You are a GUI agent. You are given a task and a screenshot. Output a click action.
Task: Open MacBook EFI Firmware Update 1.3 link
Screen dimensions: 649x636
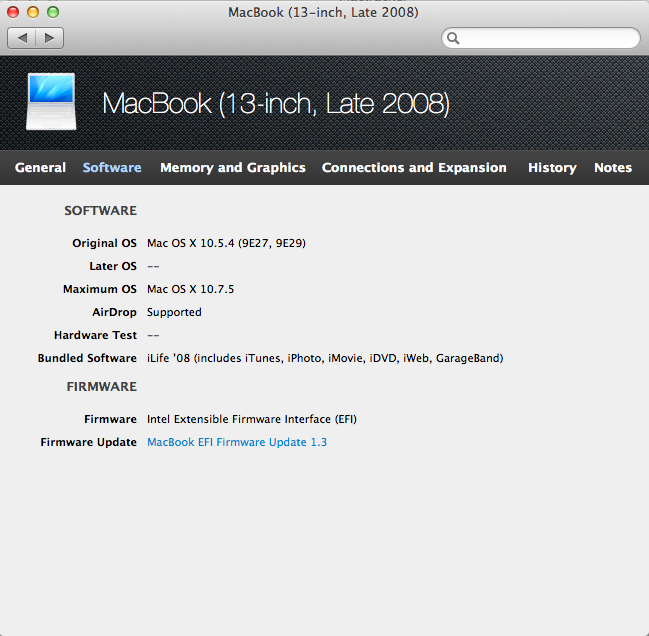(x=237, y=442)
